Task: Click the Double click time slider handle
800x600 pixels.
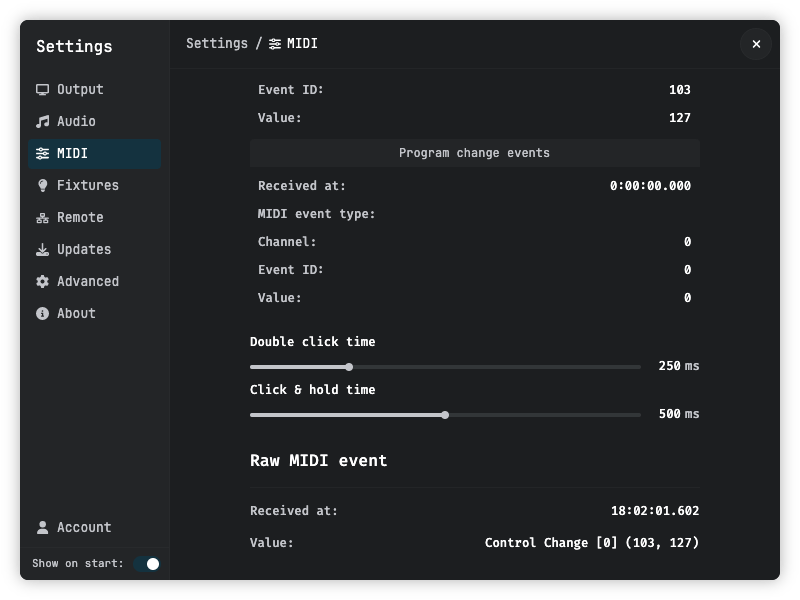Action: (349, 367)
